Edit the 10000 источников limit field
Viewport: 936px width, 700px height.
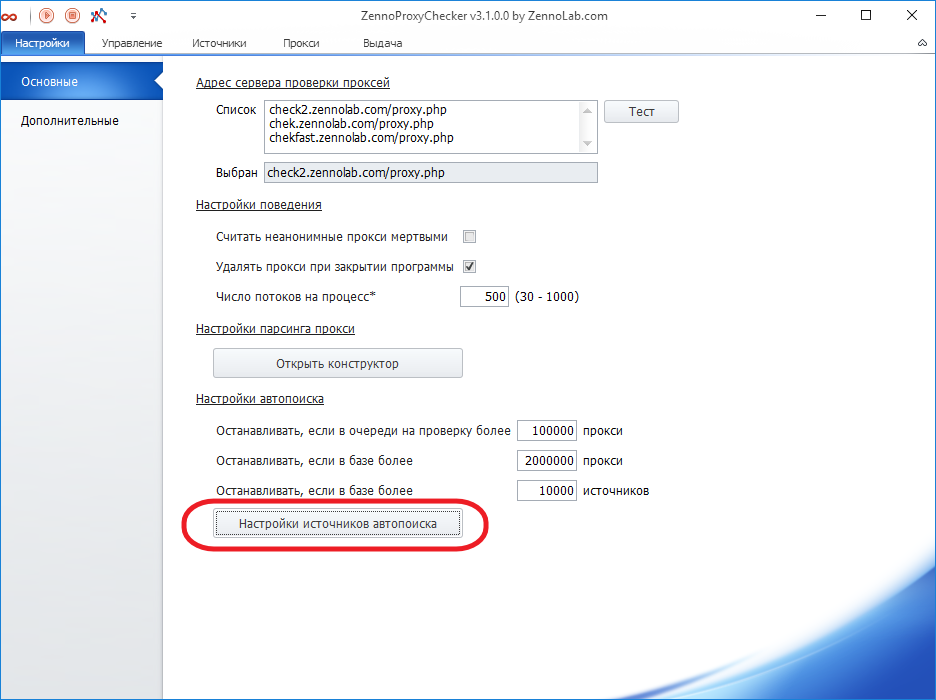(x=547, y=491)
